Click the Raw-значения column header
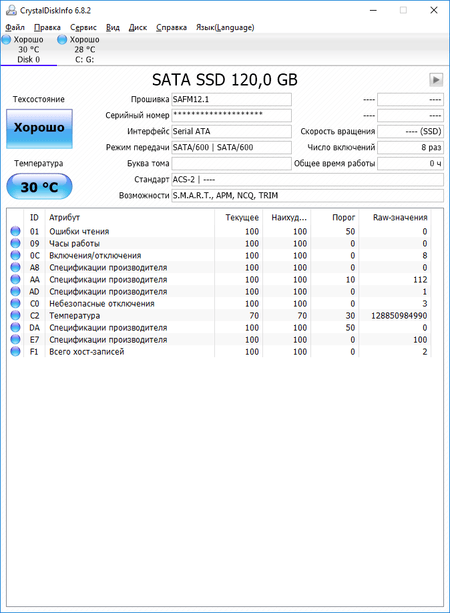Screen dimensions: 450x613 pos(395,217)
